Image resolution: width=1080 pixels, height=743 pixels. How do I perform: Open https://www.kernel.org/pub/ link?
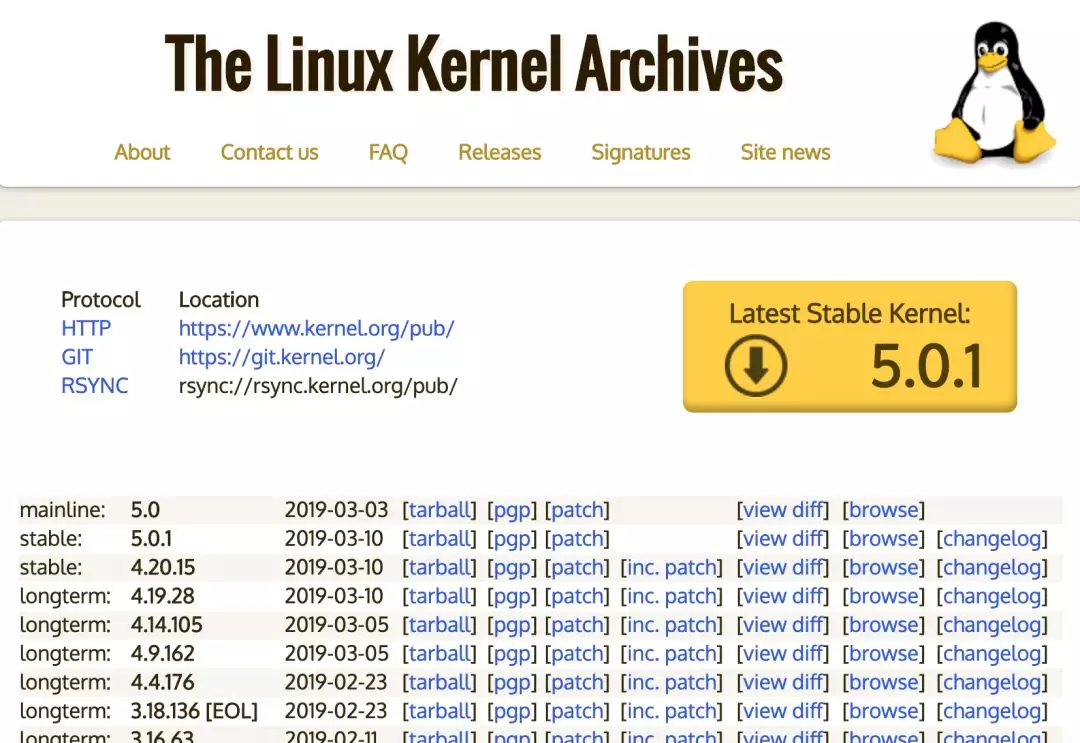click(x=317, y=328)
